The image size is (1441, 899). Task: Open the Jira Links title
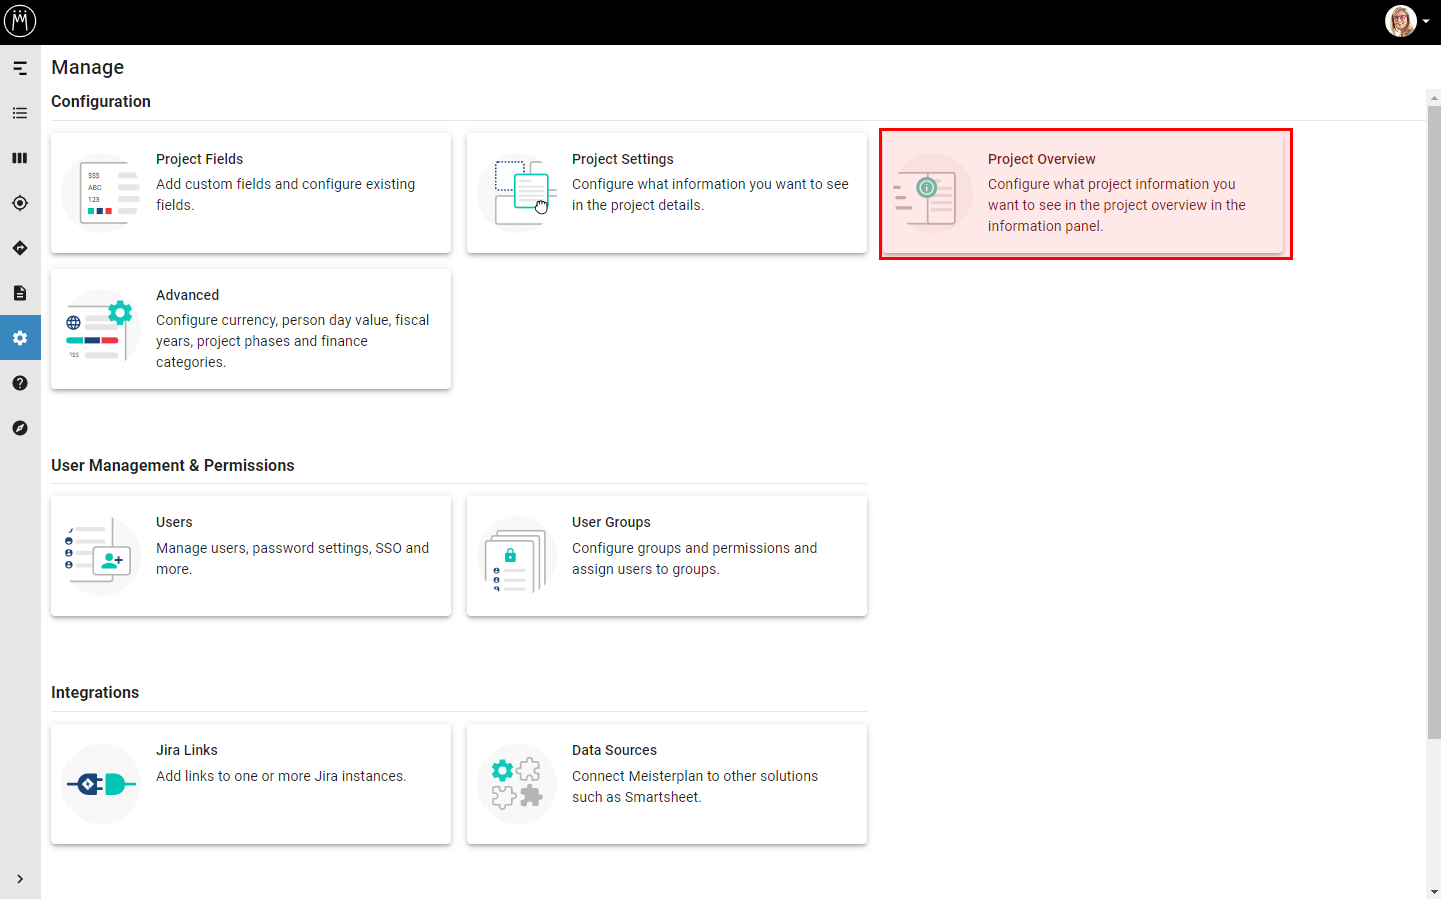tap(187, 750)
